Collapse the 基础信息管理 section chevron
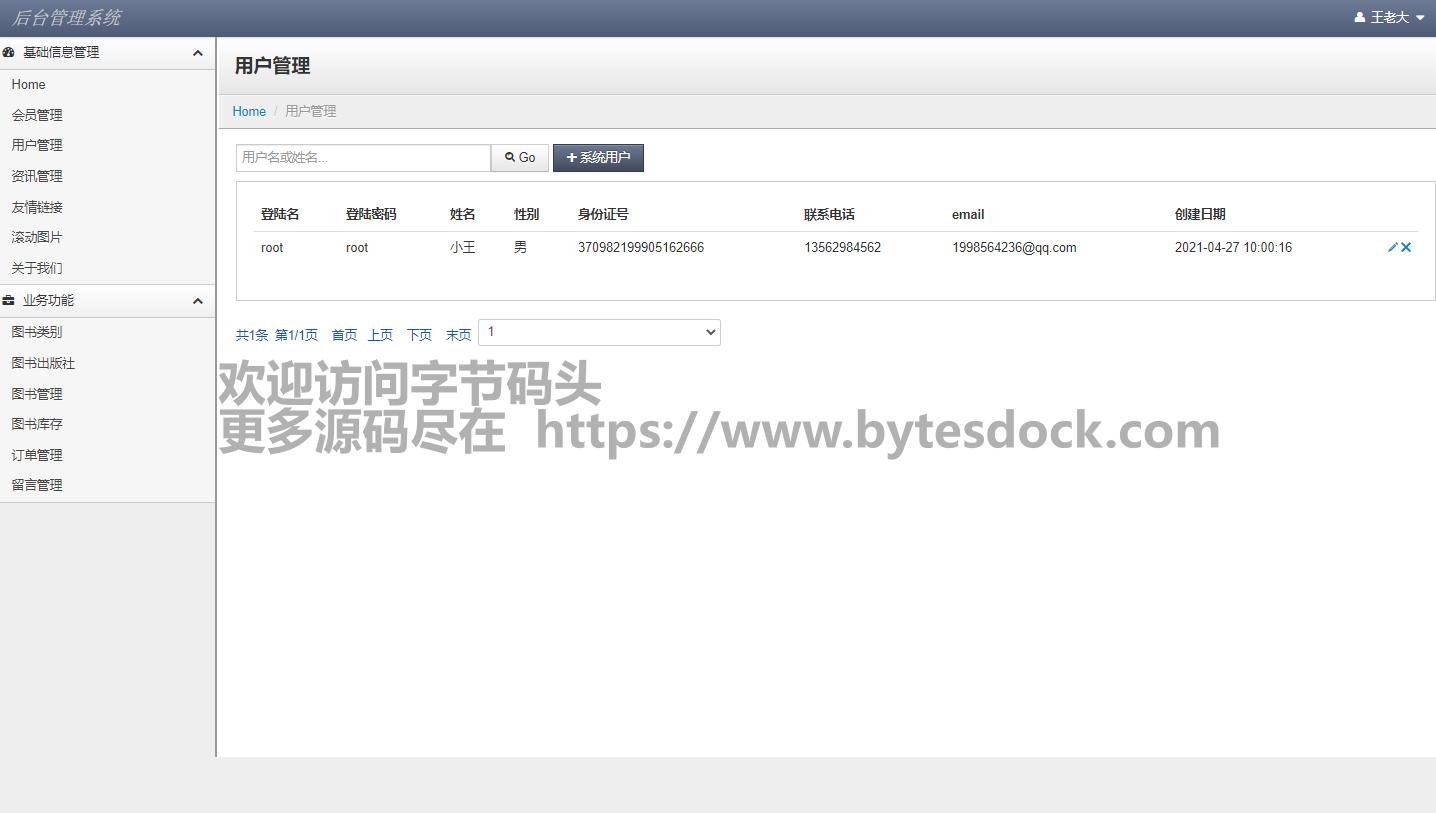Viewport: 1436px width, 813px height. tap(197, 53)
